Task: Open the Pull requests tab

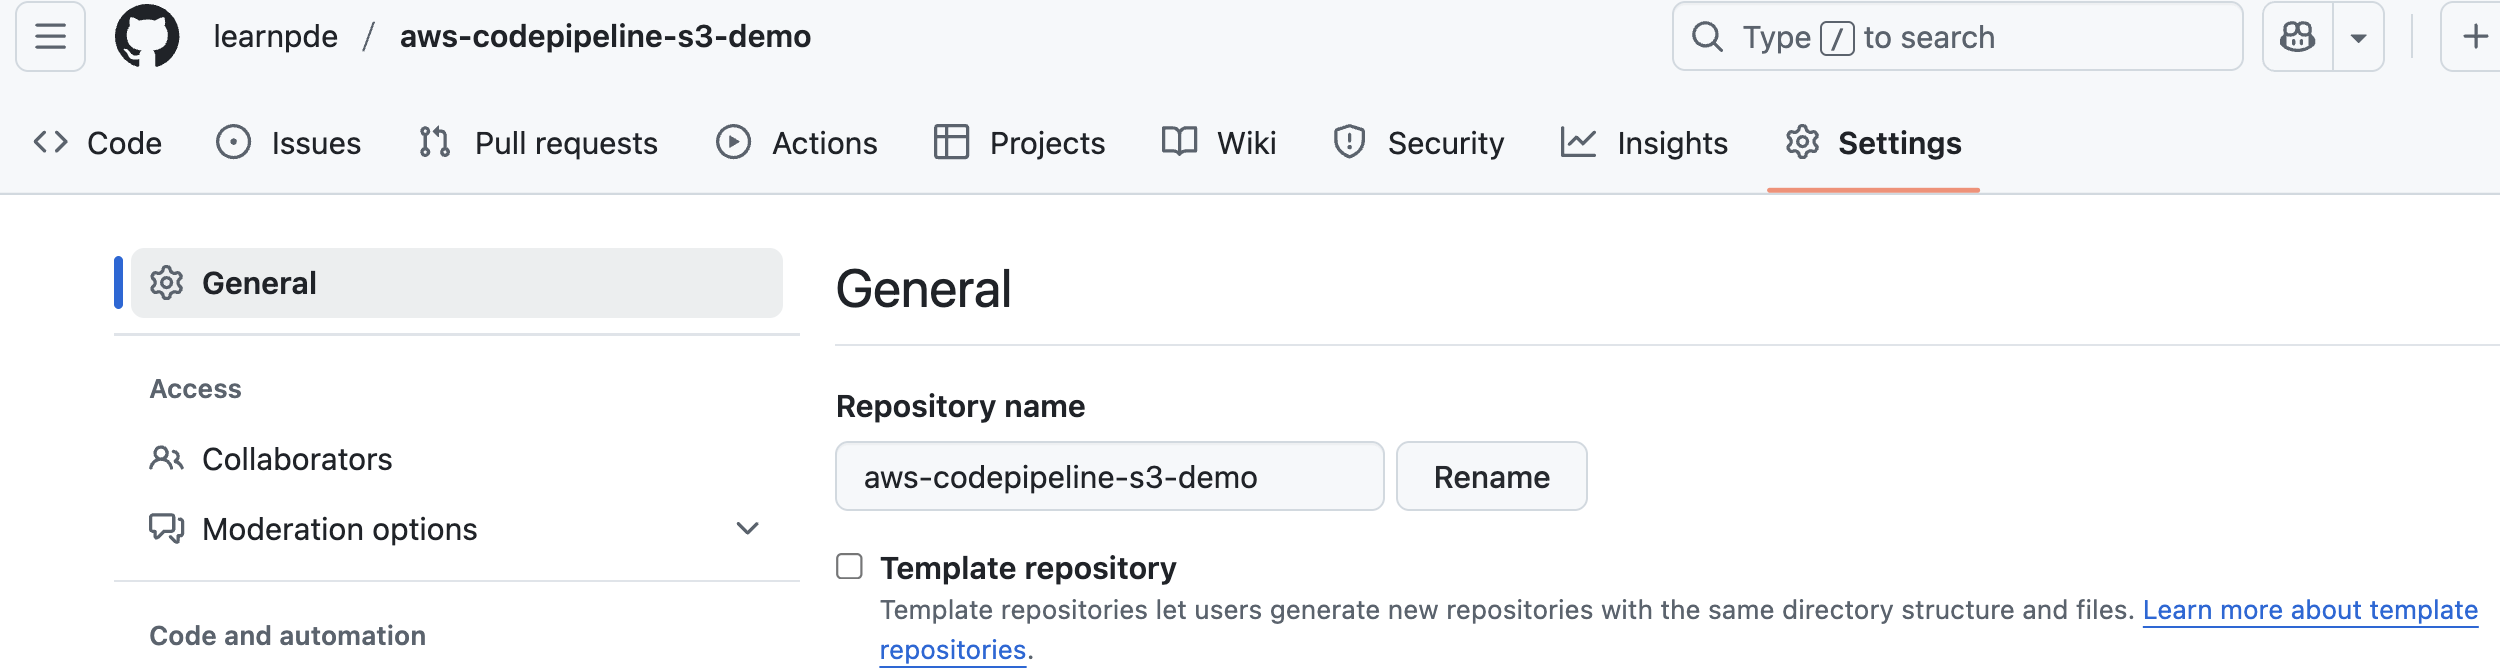Action: tap(538, 143)
